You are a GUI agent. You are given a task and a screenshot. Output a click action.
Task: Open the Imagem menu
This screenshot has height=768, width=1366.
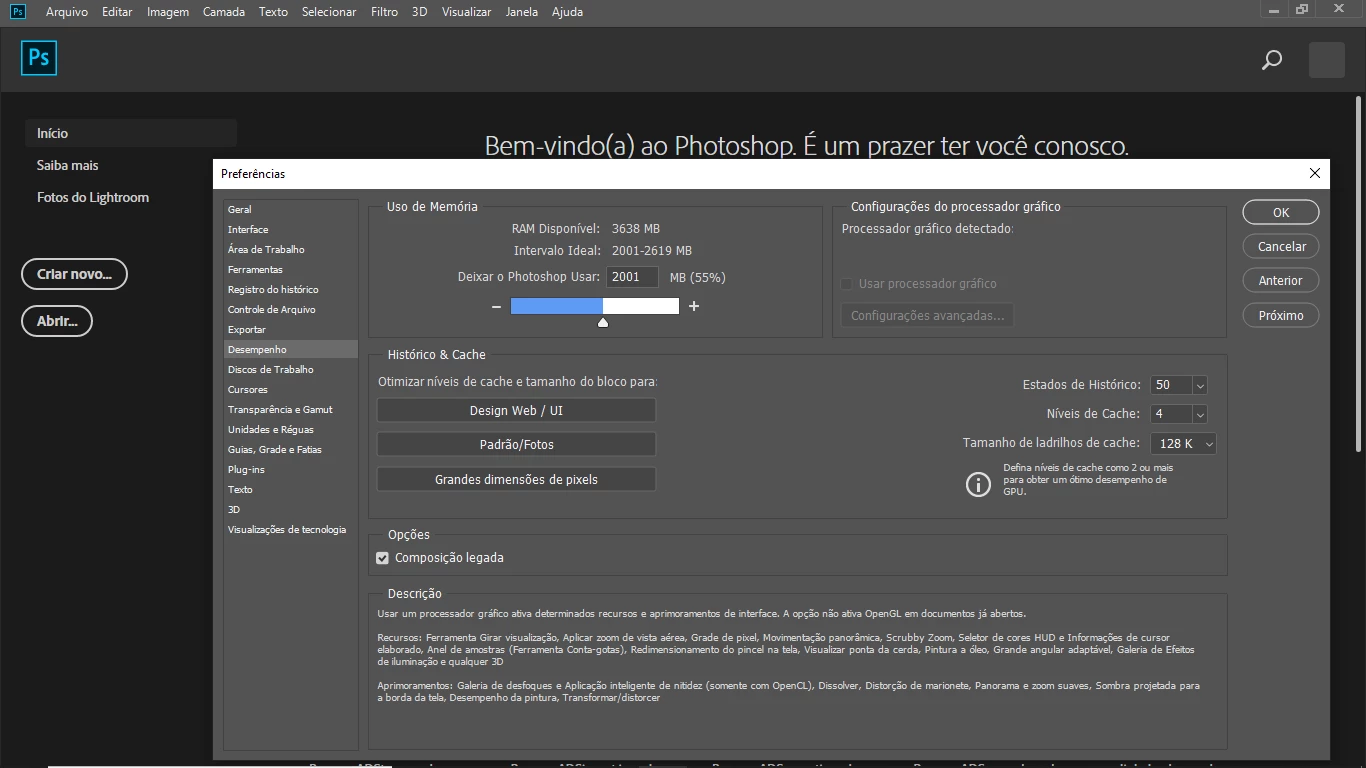(168, 12)
